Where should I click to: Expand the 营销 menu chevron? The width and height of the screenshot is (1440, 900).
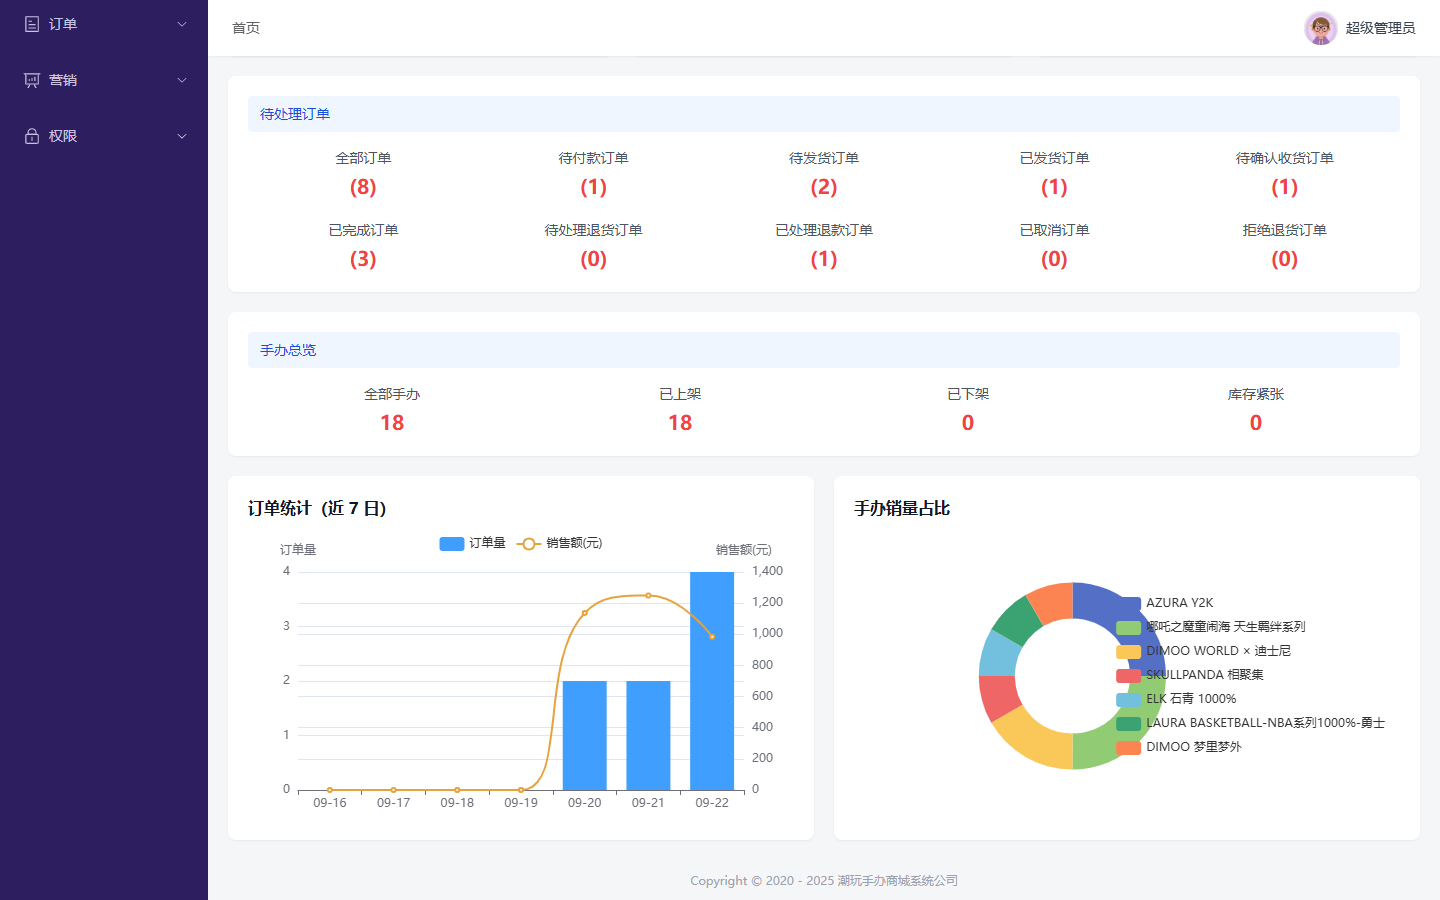[x=182, y=80]
